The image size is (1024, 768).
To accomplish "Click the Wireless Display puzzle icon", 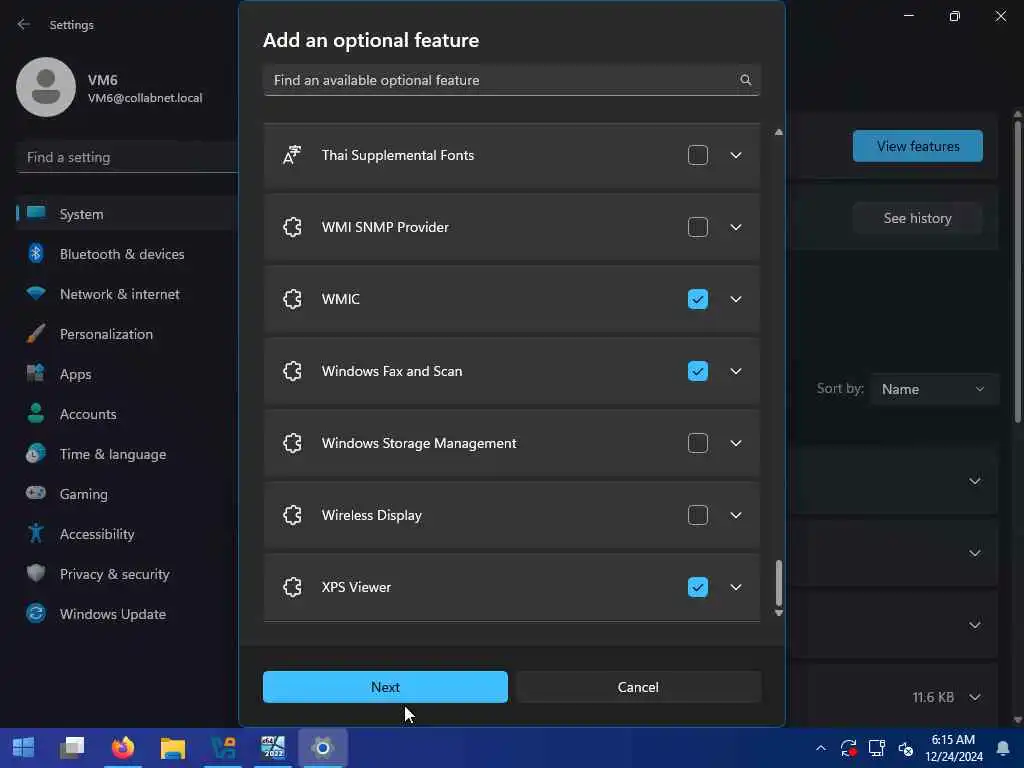I will click(292, 515).
